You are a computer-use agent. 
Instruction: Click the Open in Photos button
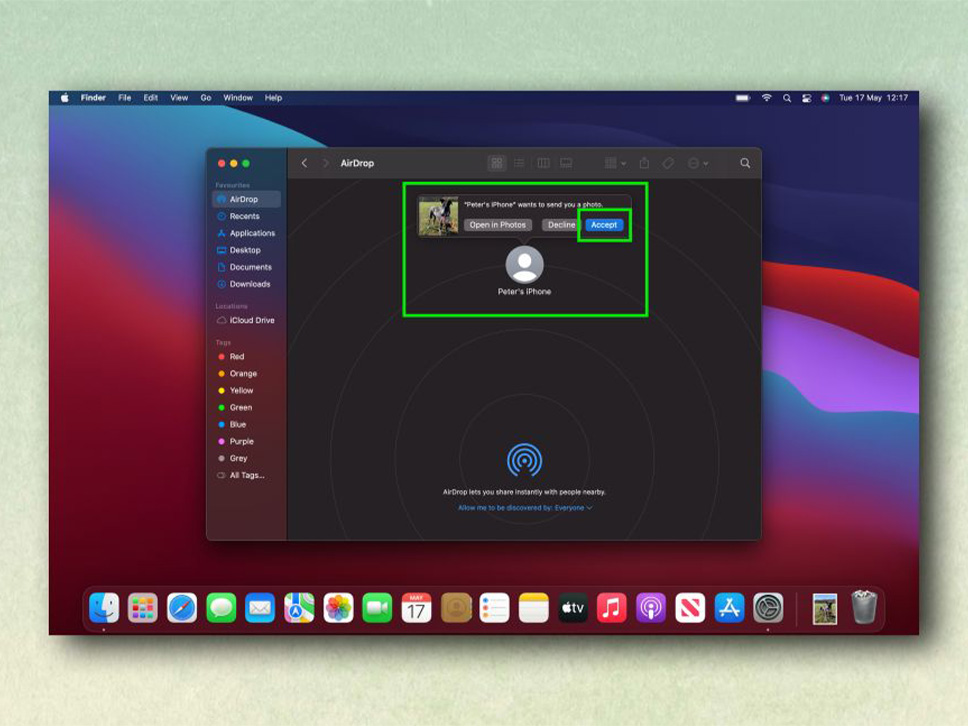tap(498, 225)
